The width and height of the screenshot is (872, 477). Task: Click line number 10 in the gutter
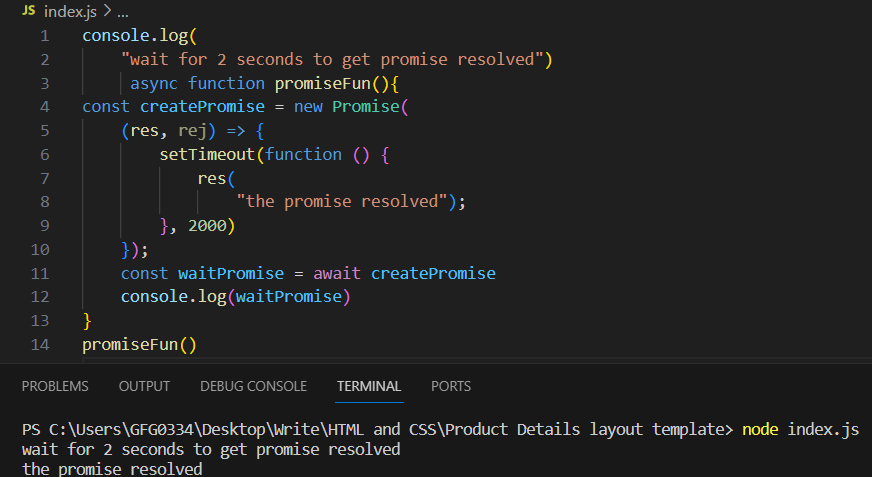pos(39,249)
